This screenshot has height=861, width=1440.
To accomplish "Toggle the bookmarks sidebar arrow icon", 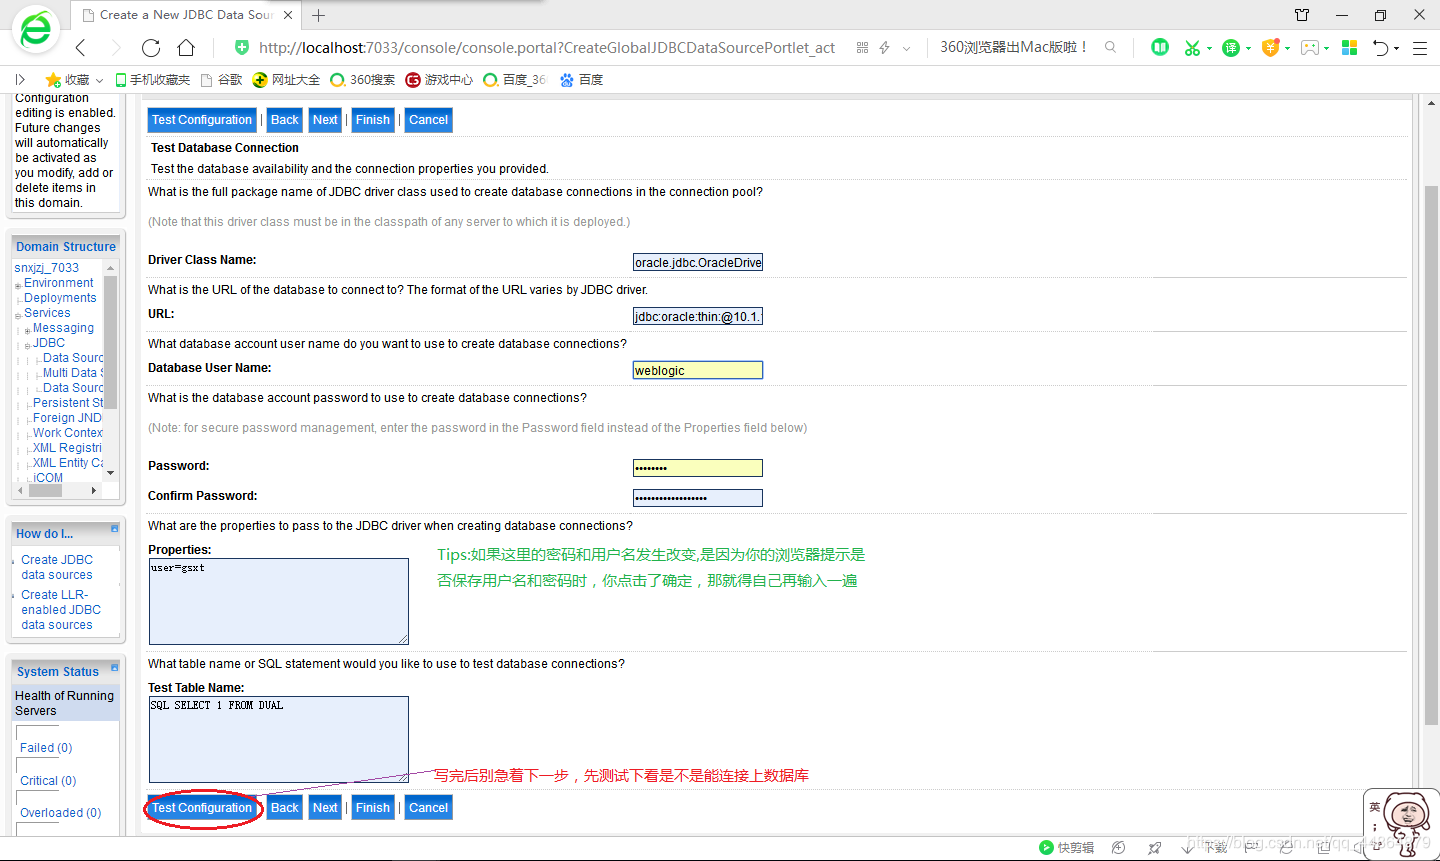I will click(19, 79).
